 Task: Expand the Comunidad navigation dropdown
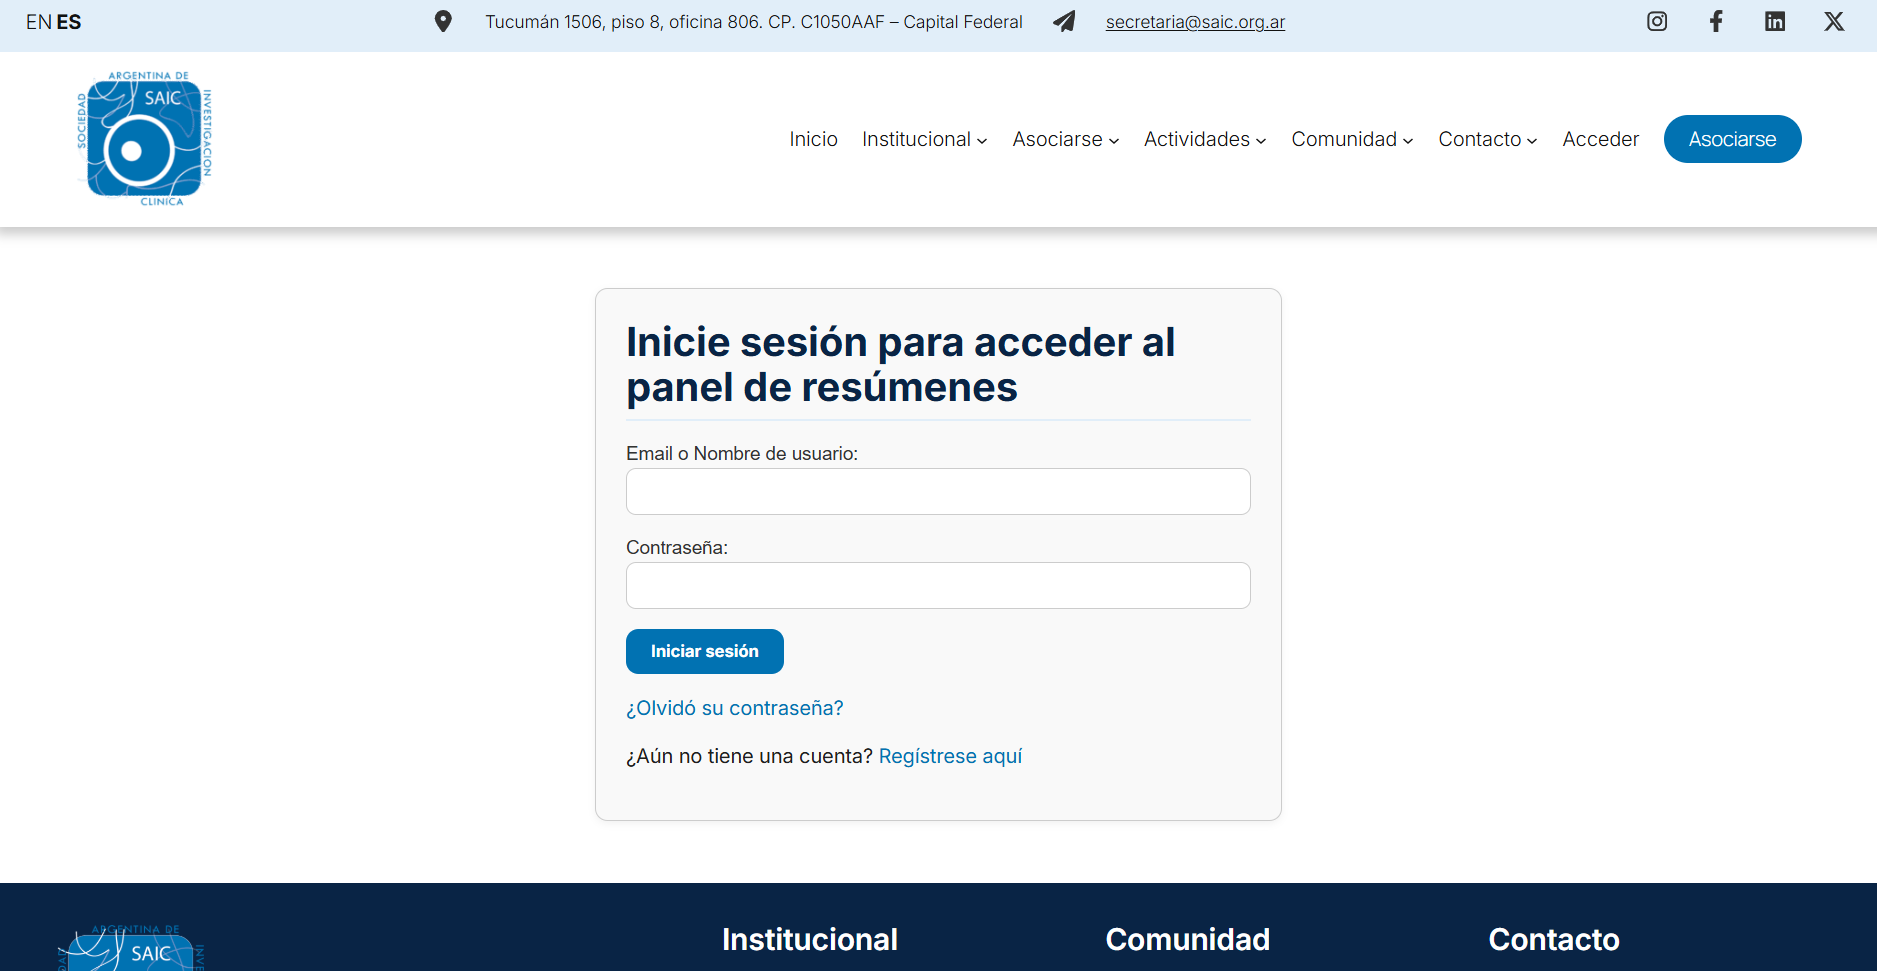point(1351,139)
